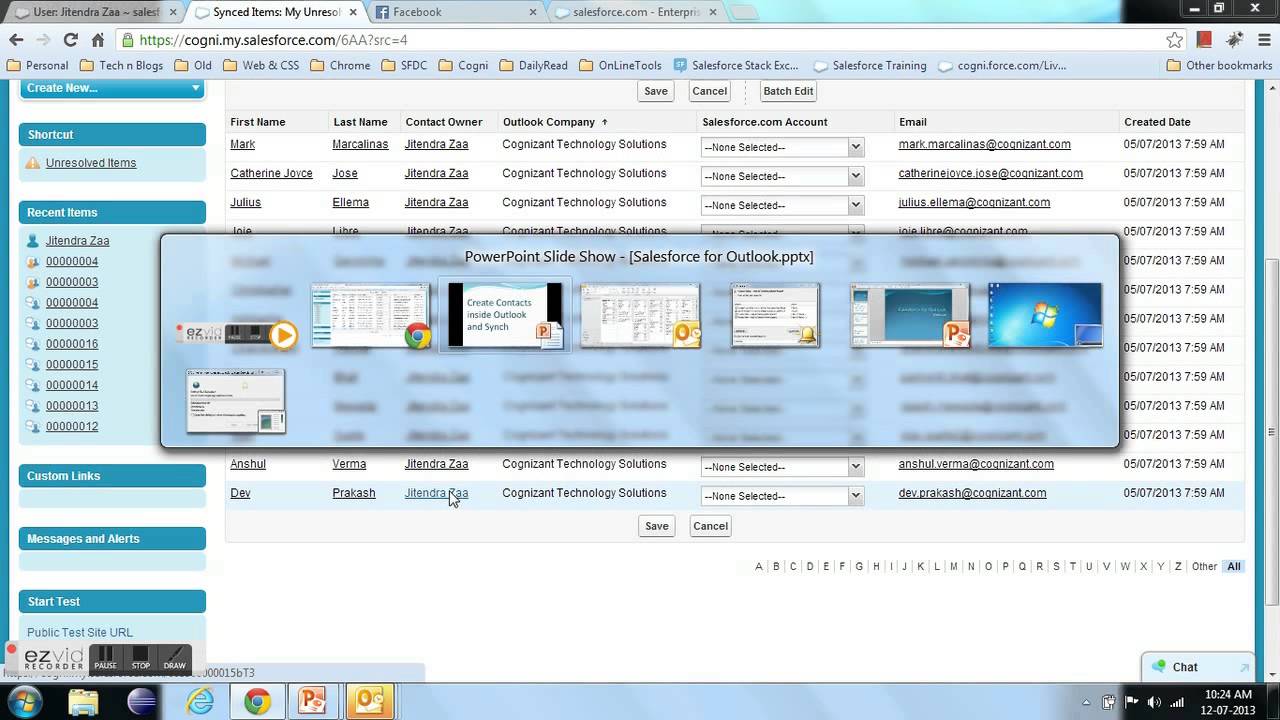Click the red extension icon beside the star
Image resolution: width=1280 pixels, height=720 pixels.
1204,40
